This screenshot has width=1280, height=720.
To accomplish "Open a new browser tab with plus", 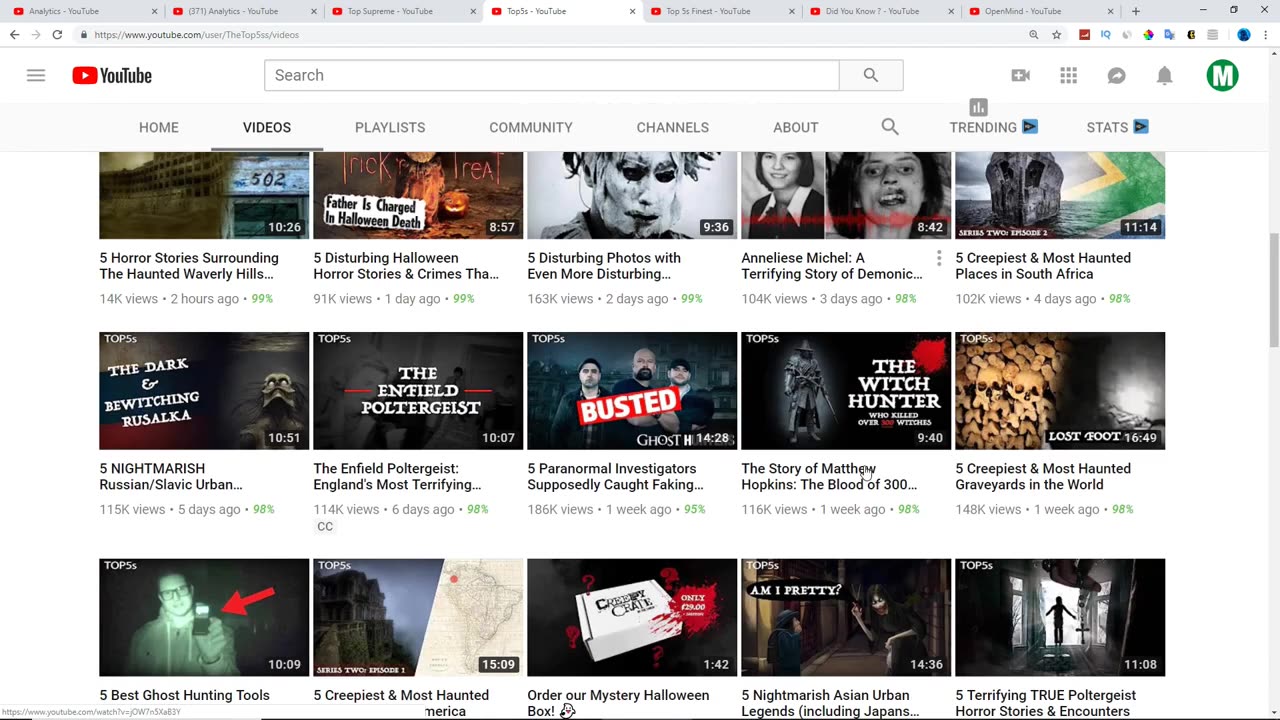I will coord(1135,11).
